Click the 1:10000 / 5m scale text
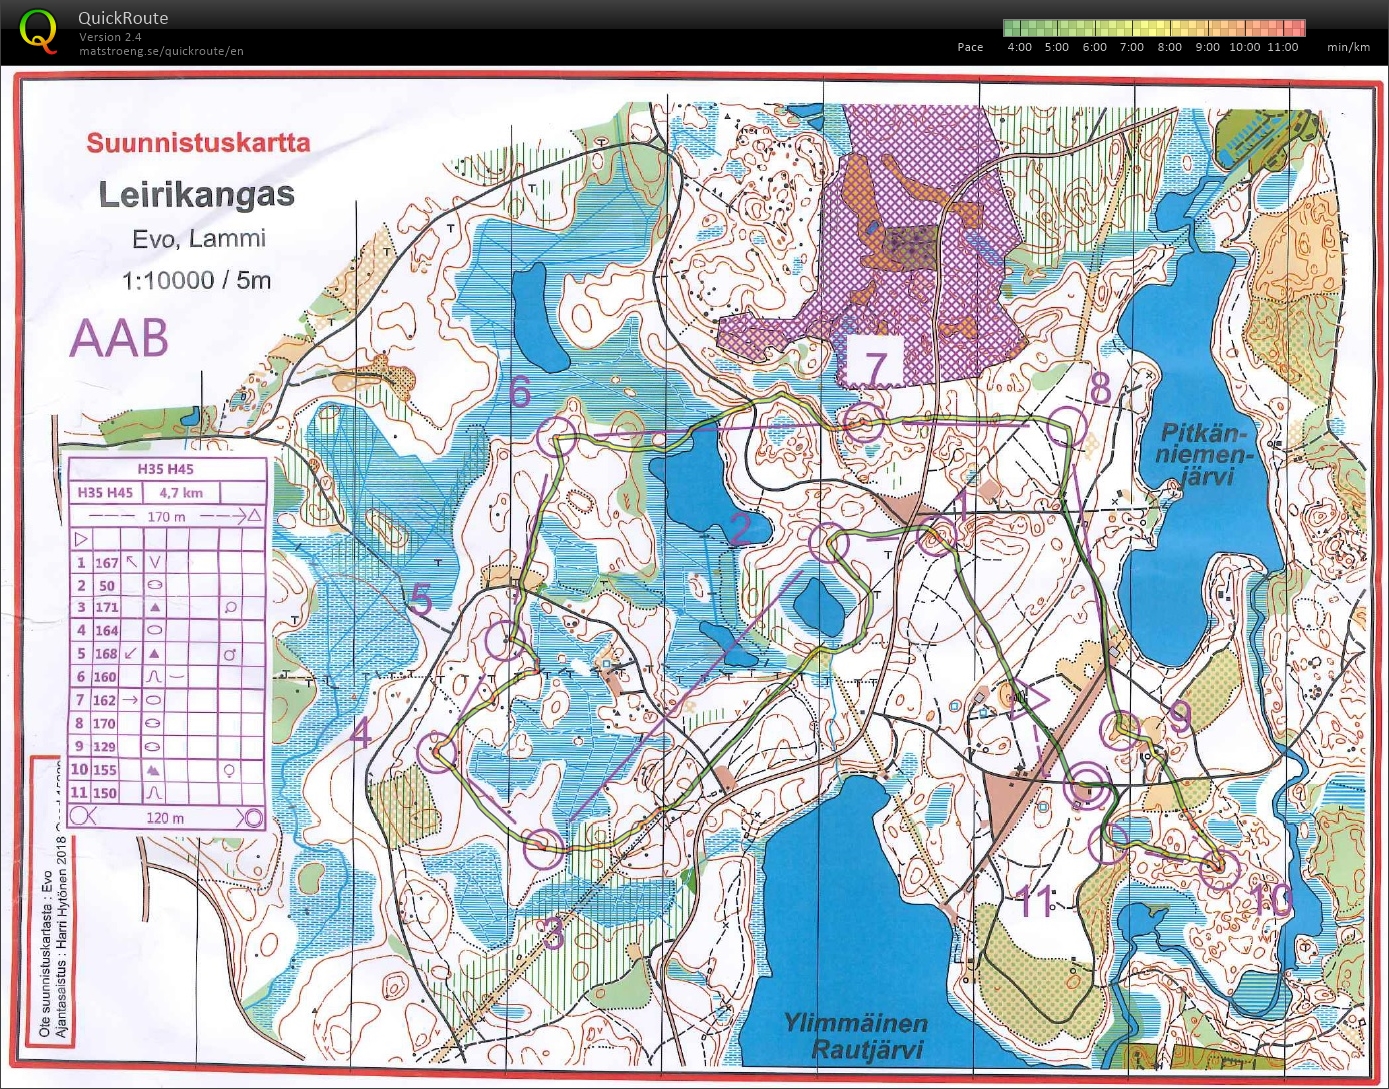This screenshot has height=1089, width=1389. [x=196, y=280]
